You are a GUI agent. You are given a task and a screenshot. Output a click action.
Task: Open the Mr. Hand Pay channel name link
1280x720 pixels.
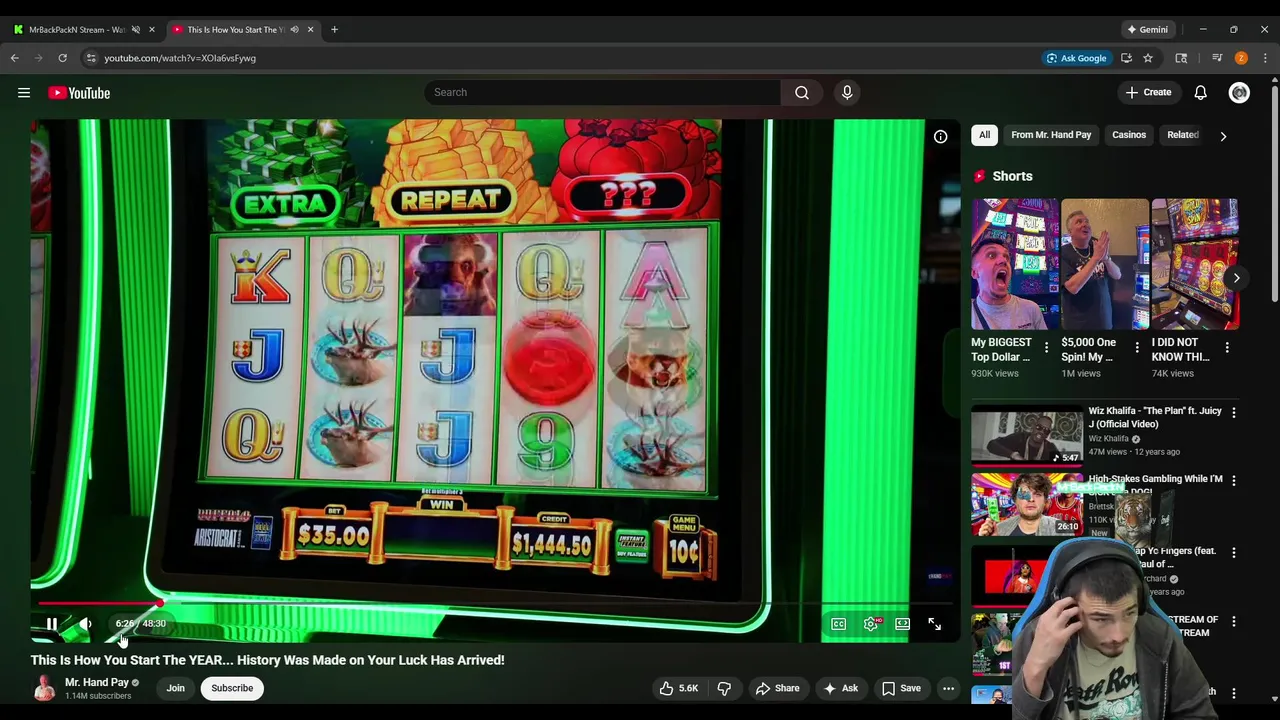coord(97,682)
